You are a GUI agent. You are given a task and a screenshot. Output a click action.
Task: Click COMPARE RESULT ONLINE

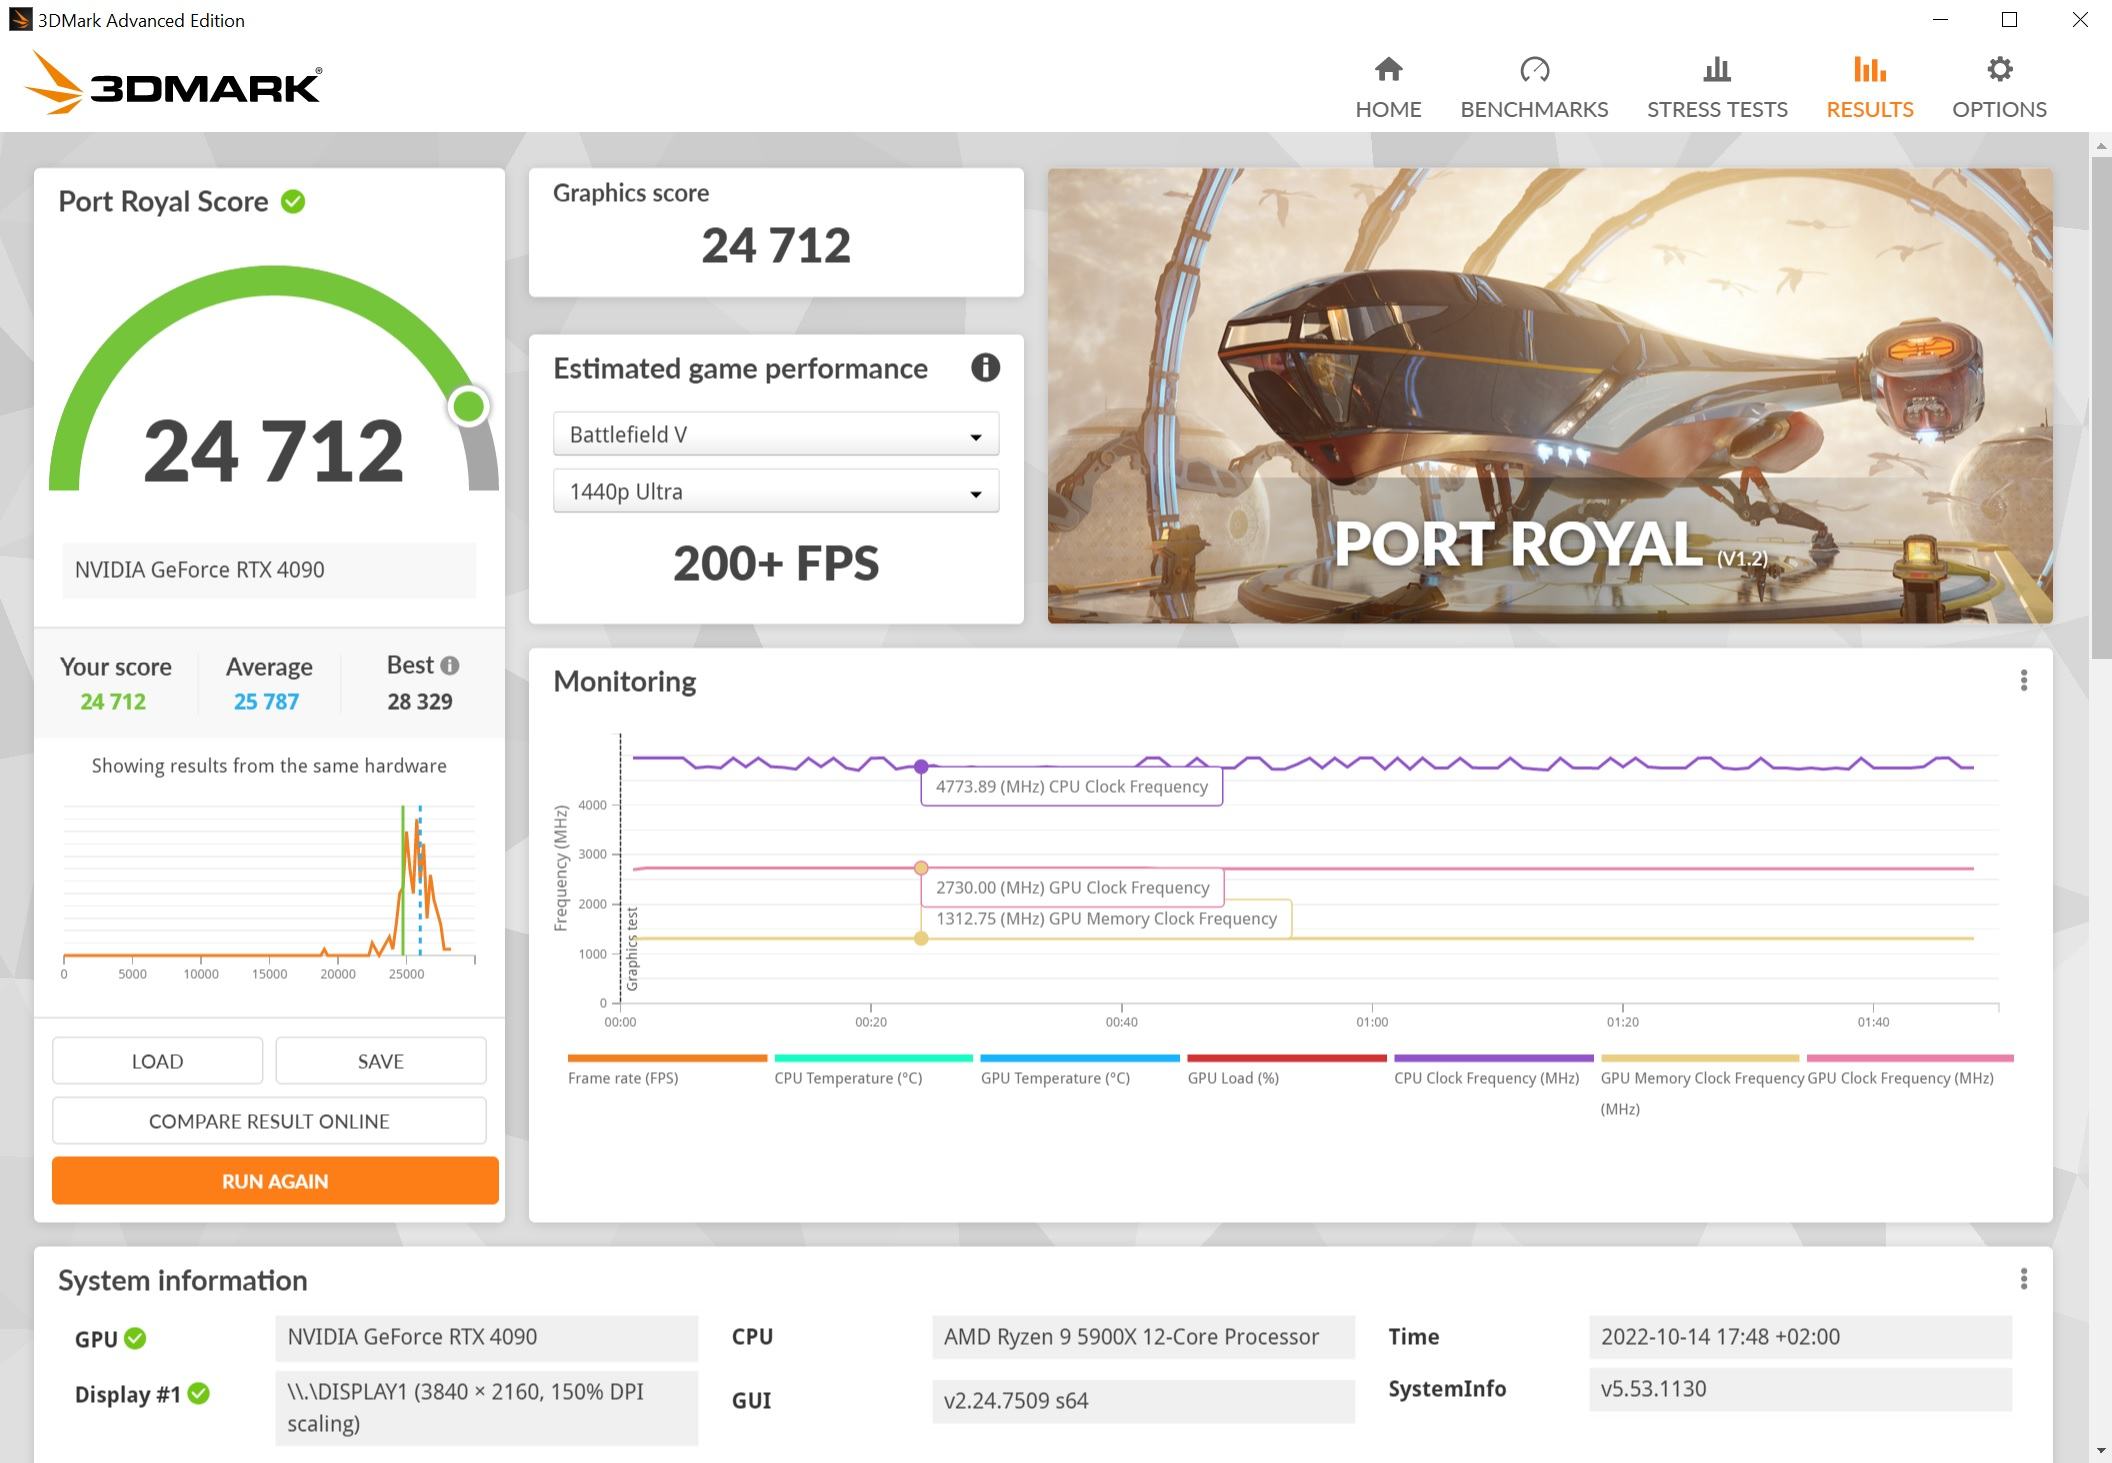click(269, 1121)
